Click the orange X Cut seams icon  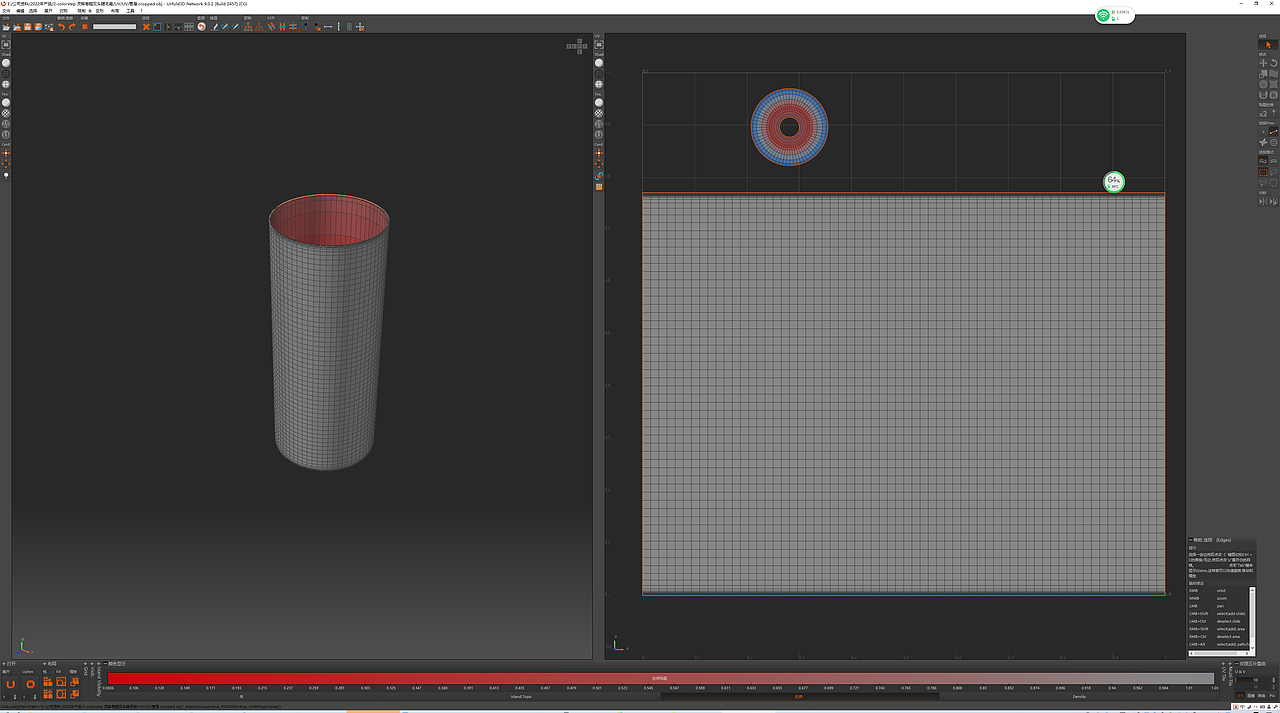(x=146, y=27)
